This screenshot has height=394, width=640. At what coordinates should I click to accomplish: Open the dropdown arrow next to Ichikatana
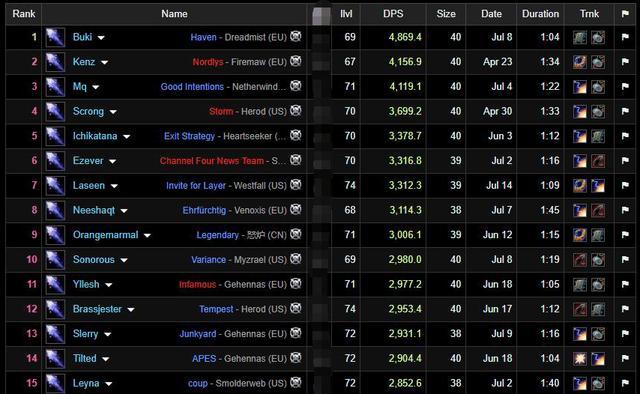point(127,137)
